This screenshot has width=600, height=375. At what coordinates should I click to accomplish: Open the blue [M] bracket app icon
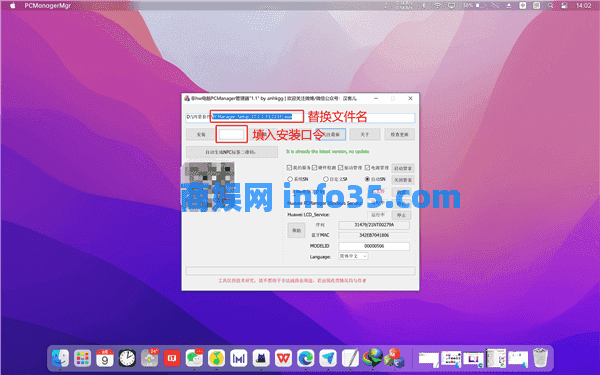(x=239, y=359)
